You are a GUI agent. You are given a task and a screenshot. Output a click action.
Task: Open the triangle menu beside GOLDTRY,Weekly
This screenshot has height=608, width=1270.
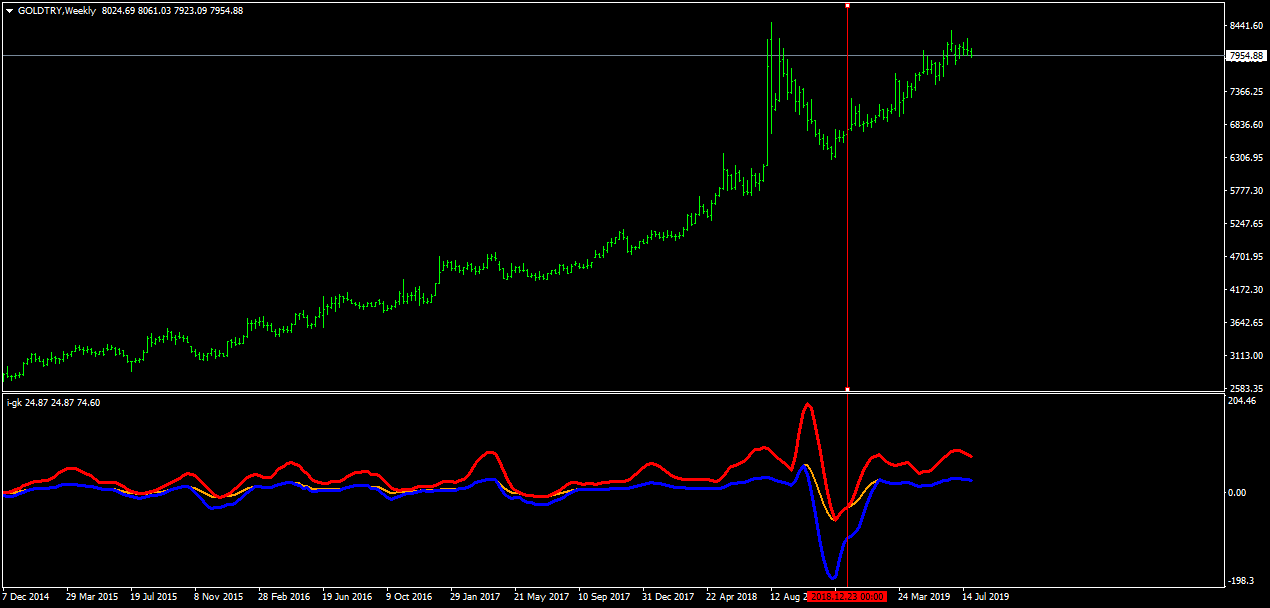point(10,11)
